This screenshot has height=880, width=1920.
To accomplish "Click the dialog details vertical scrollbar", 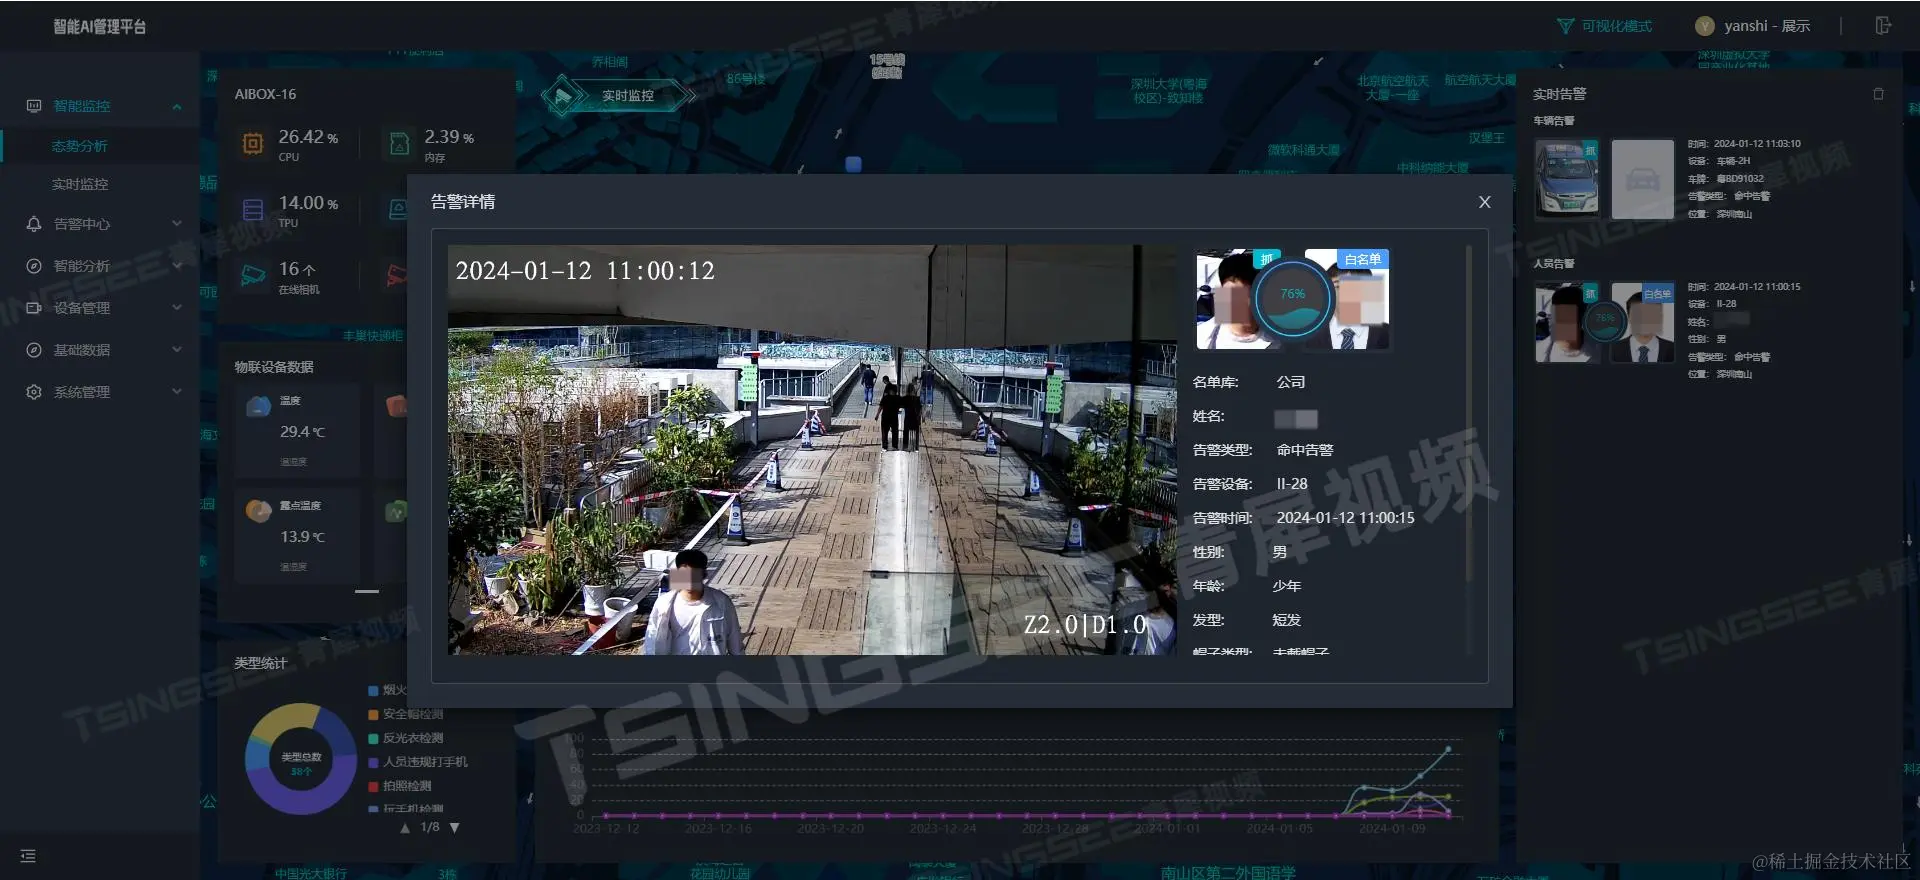I will tap(1468, 414).
